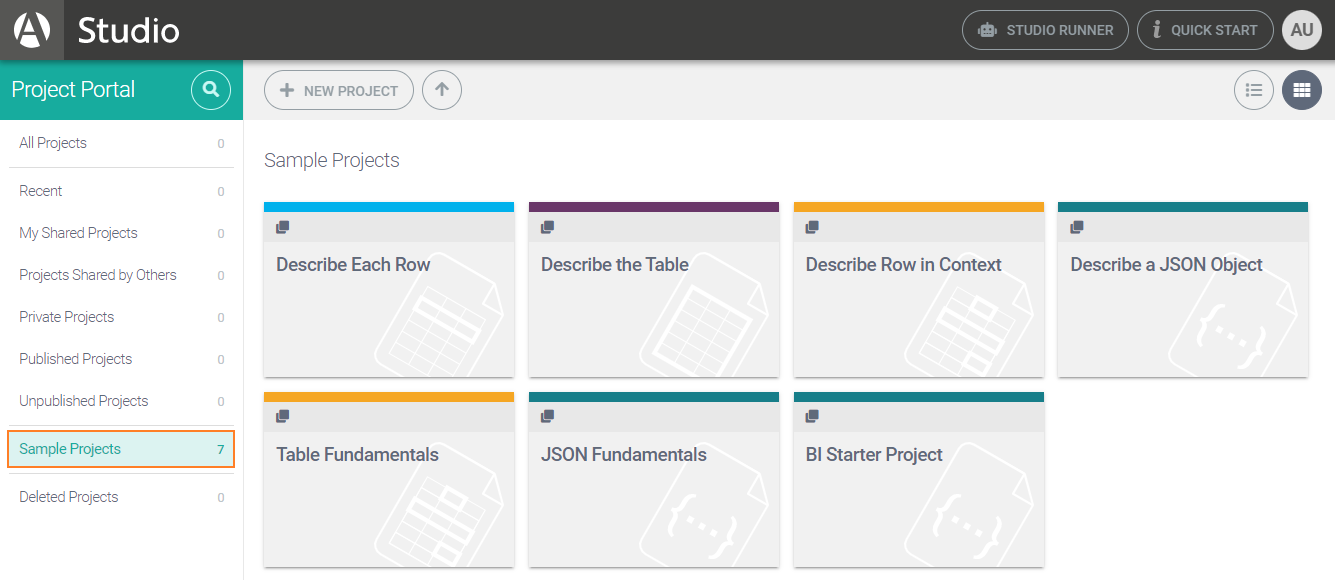
Task: Click copy icon on Describe a JSON Object card
Action: pos(1077,227)
